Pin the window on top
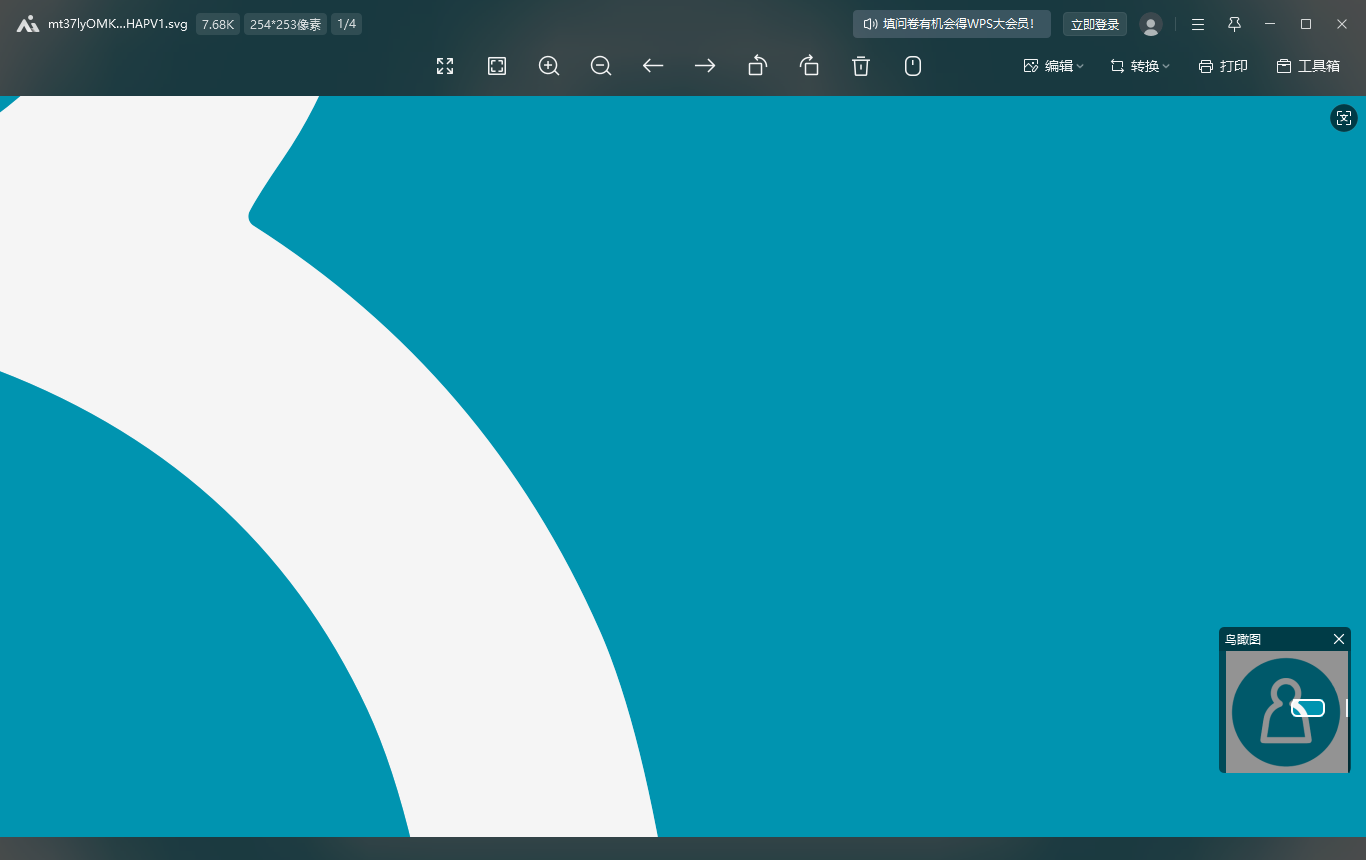 (x=1234, y=24)
